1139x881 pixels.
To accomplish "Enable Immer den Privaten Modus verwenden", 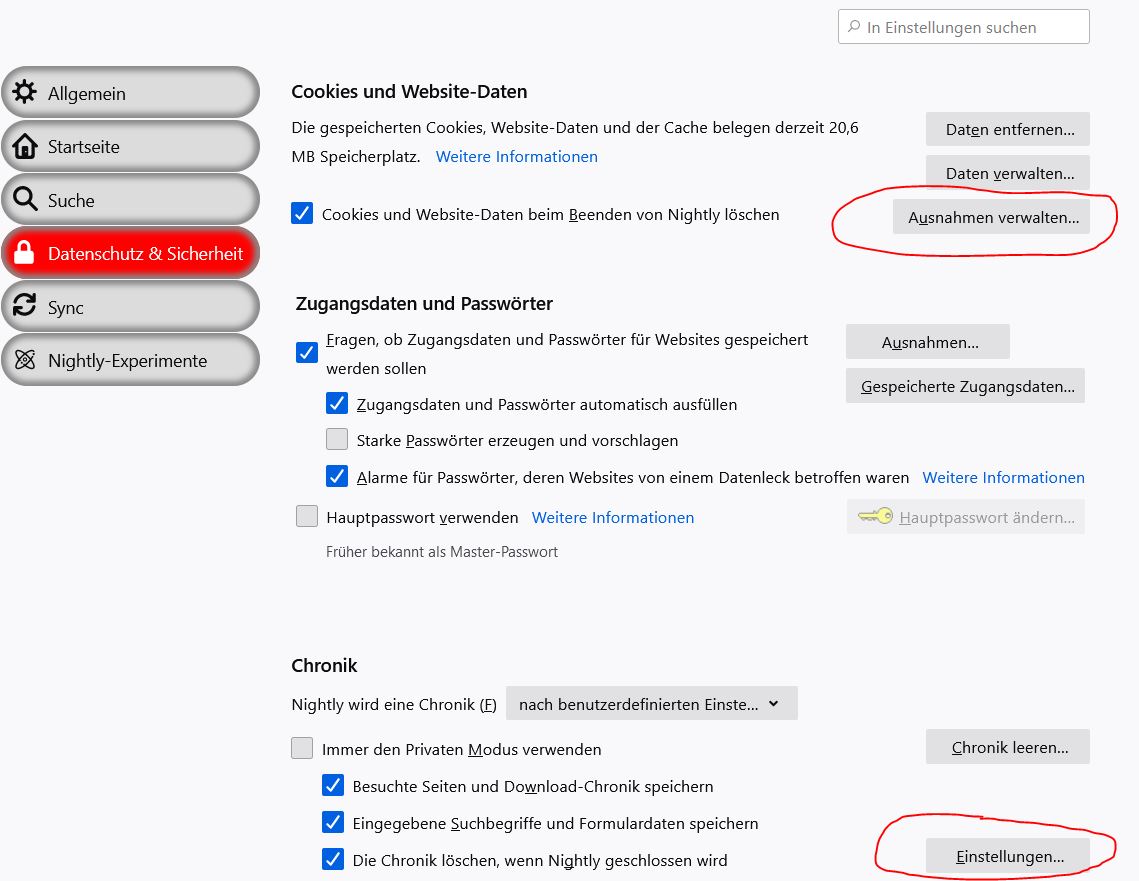I will pos(302,748).
